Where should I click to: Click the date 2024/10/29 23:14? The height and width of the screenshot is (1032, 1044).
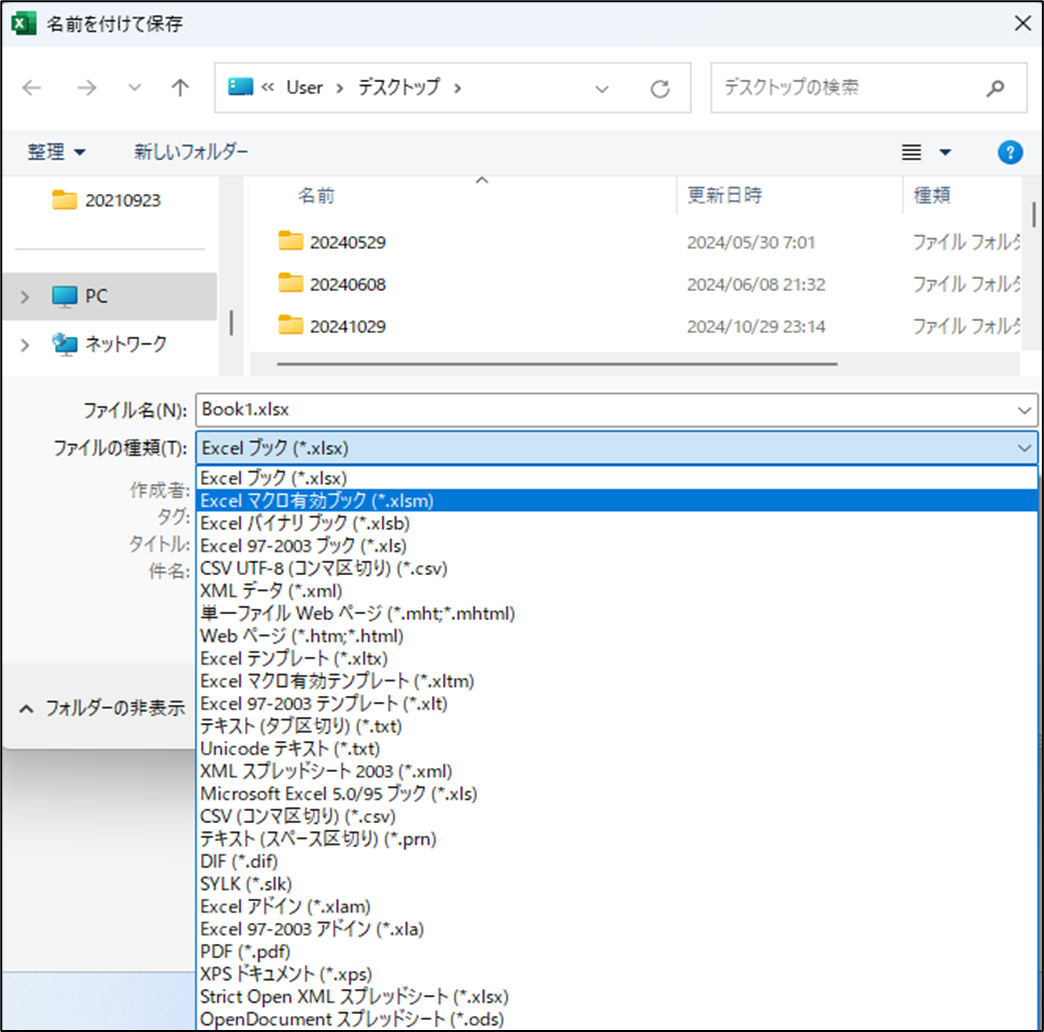point(756,326)
